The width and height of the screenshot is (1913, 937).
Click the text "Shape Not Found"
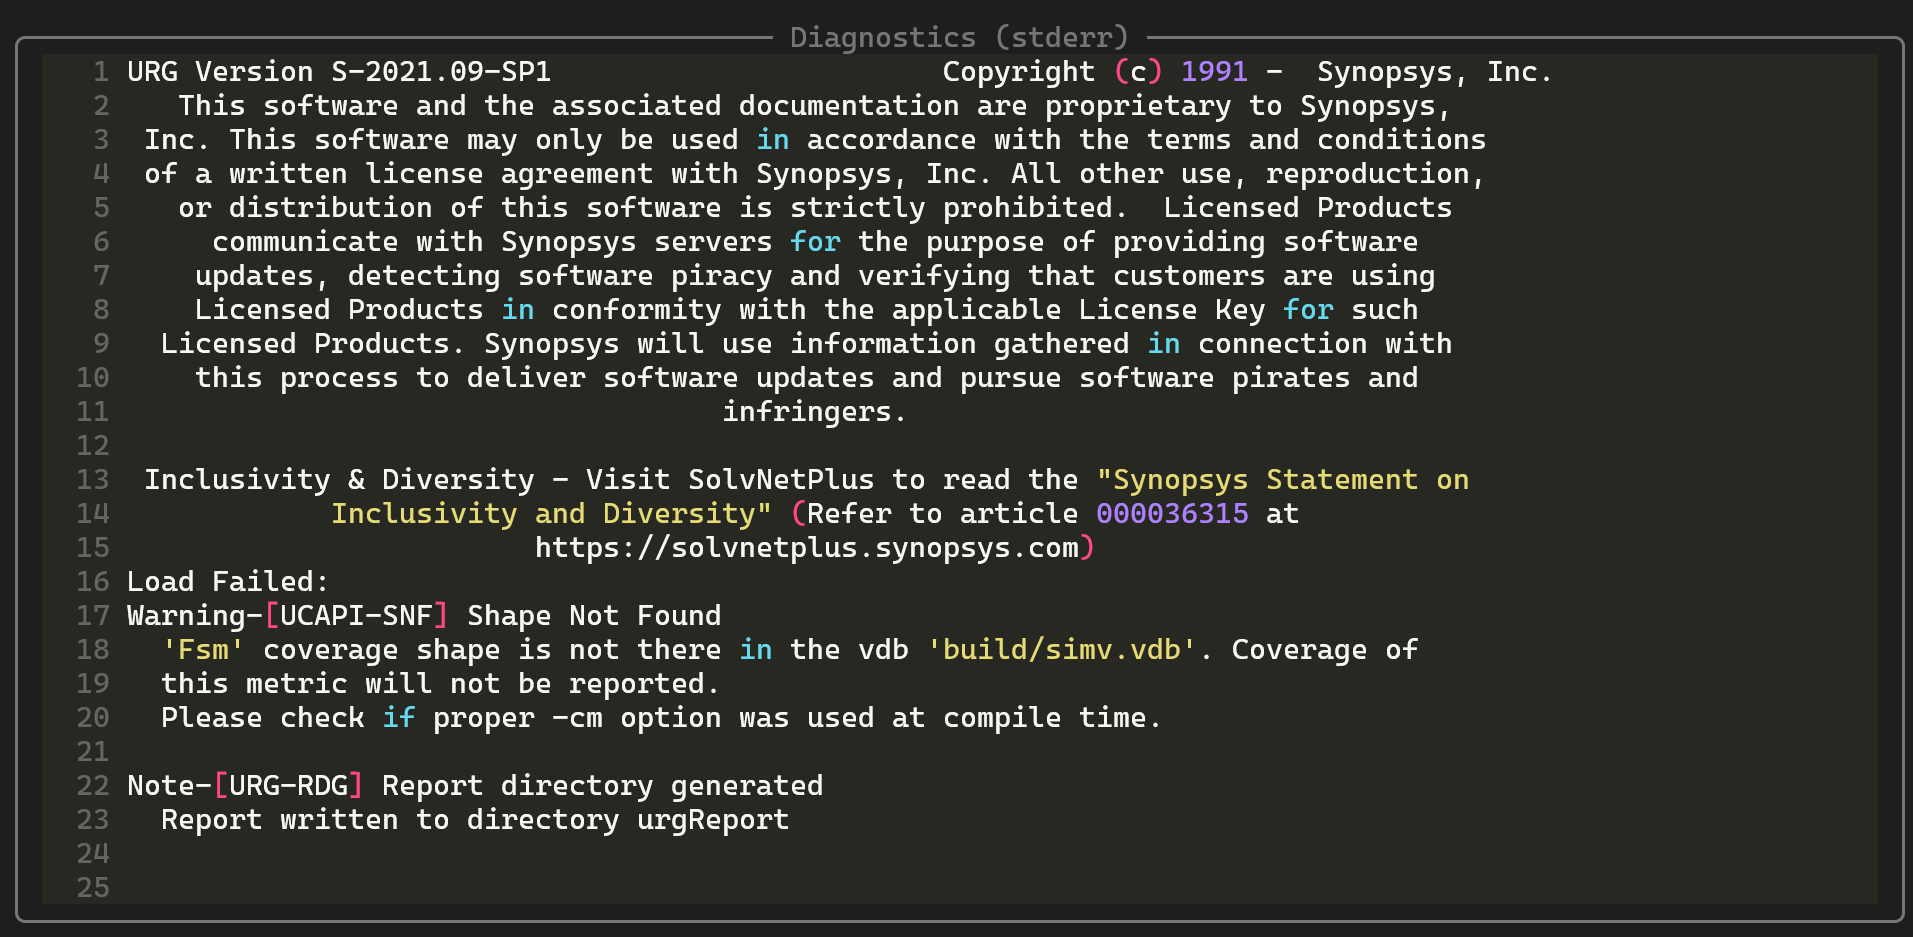click(594, 616)
